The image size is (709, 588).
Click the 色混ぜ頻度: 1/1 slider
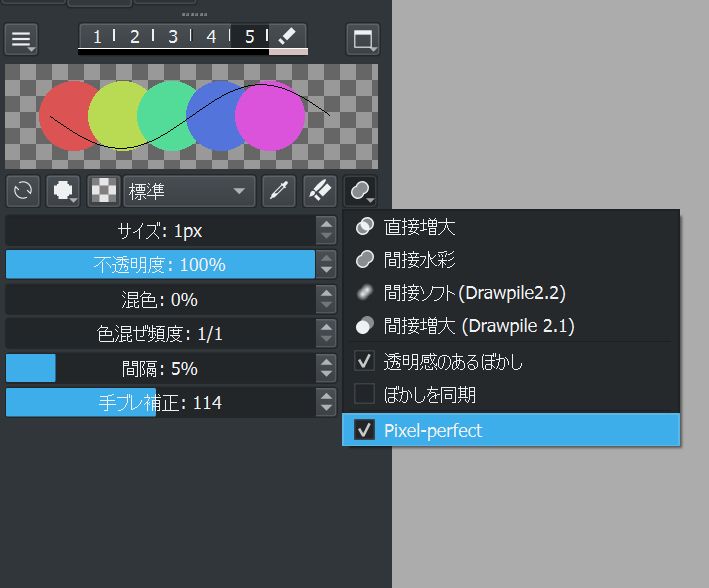pos(160,334)
